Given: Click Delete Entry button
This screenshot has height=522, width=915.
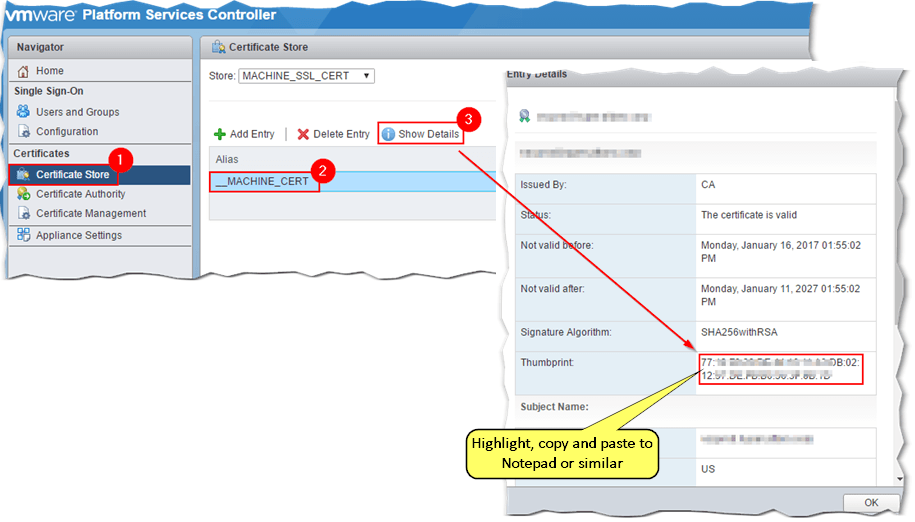Looking at the screenshot, I should pos(333,134).
